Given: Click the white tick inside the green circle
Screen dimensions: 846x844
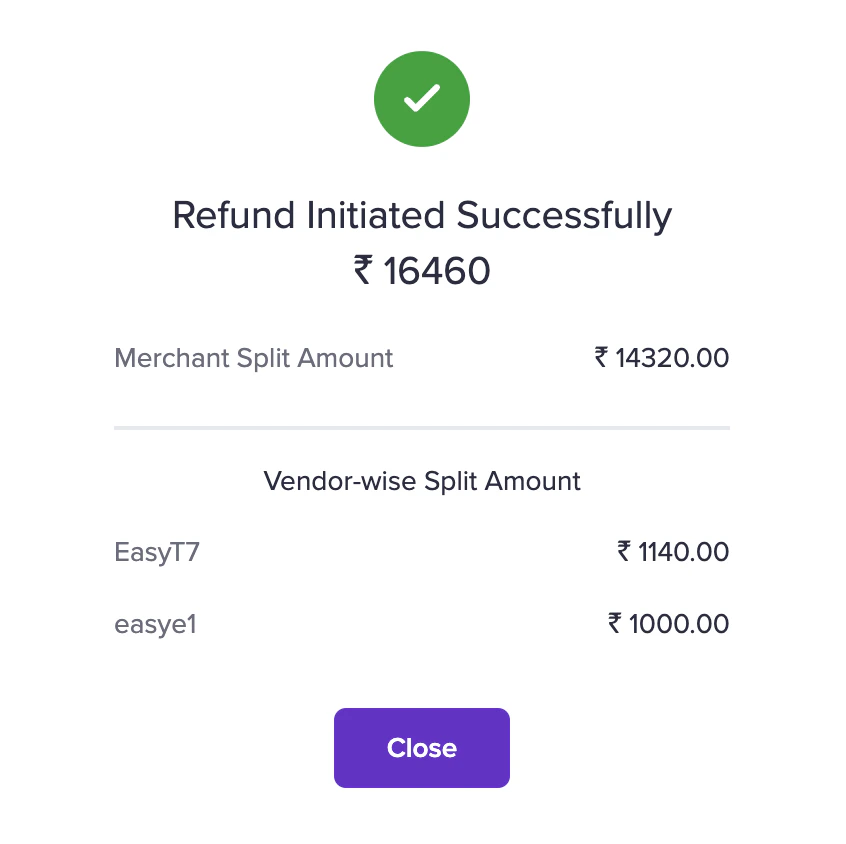Looking at the screenshot, I should tap(422, 98).
